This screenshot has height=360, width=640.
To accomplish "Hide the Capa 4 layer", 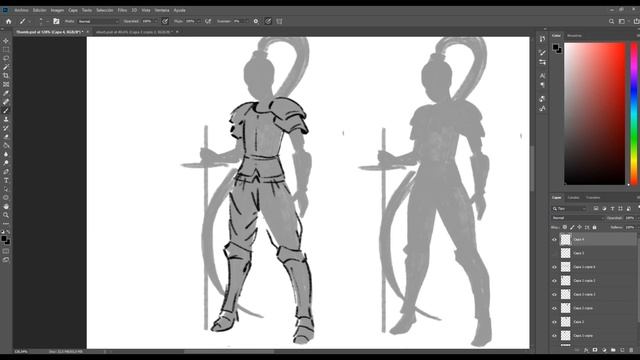I will (554, 240).
